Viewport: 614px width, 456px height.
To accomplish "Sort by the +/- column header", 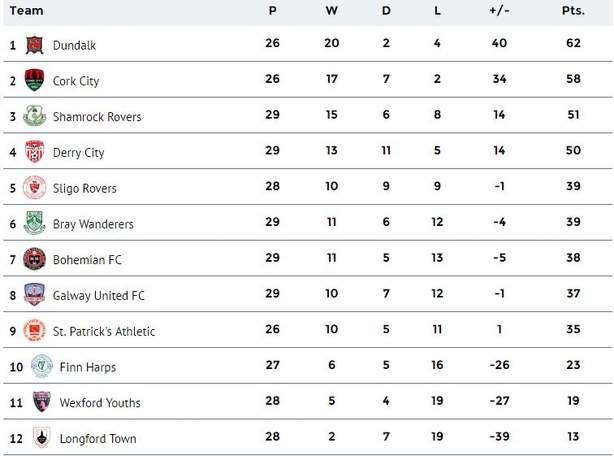I will pyautogui.click(x=499, y=11).
